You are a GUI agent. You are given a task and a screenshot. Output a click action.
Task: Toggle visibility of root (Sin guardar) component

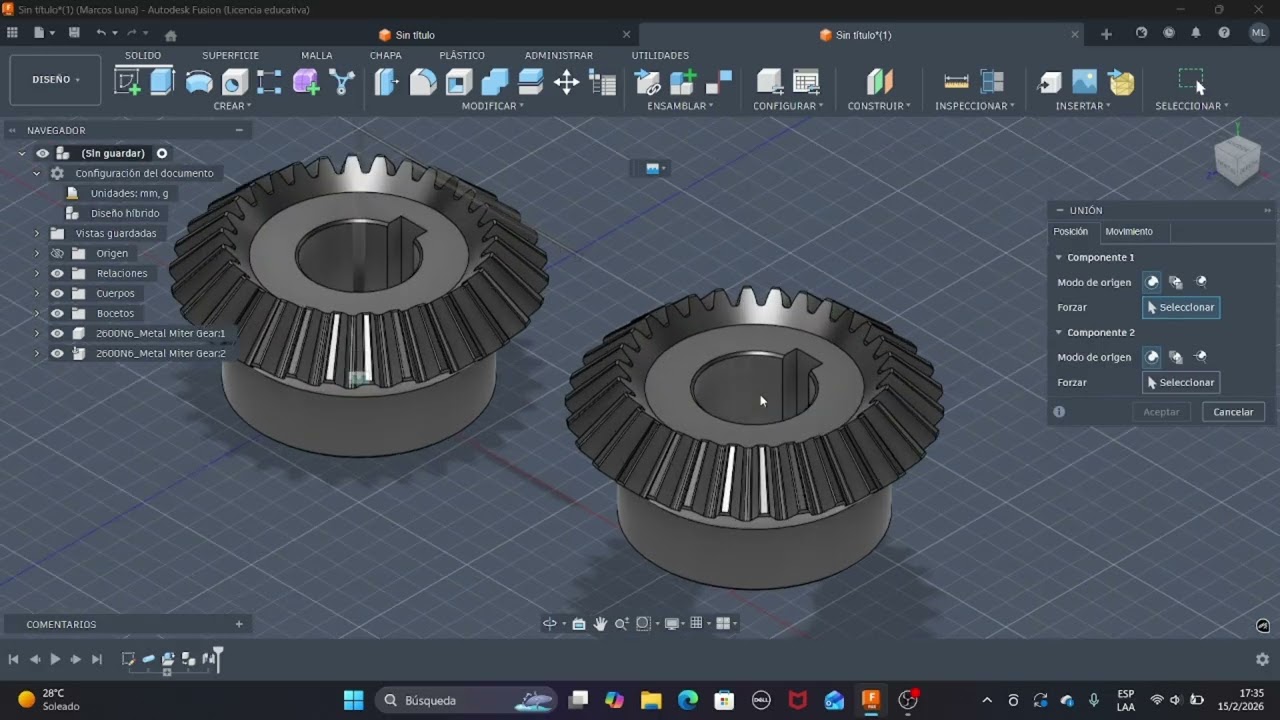42,153
